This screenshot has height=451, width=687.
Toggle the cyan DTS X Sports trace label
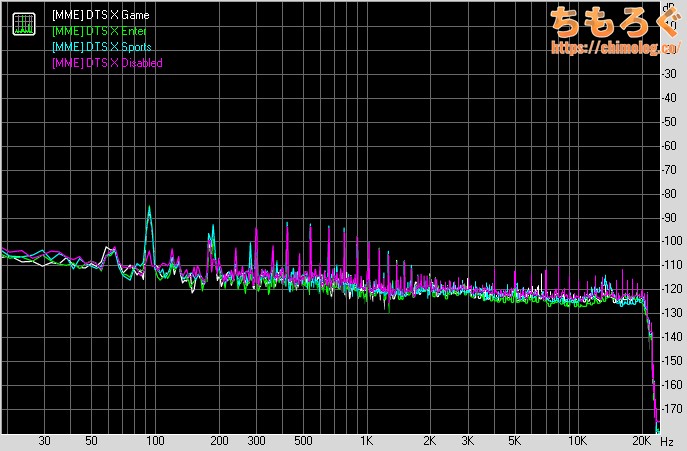pos(101,48)
